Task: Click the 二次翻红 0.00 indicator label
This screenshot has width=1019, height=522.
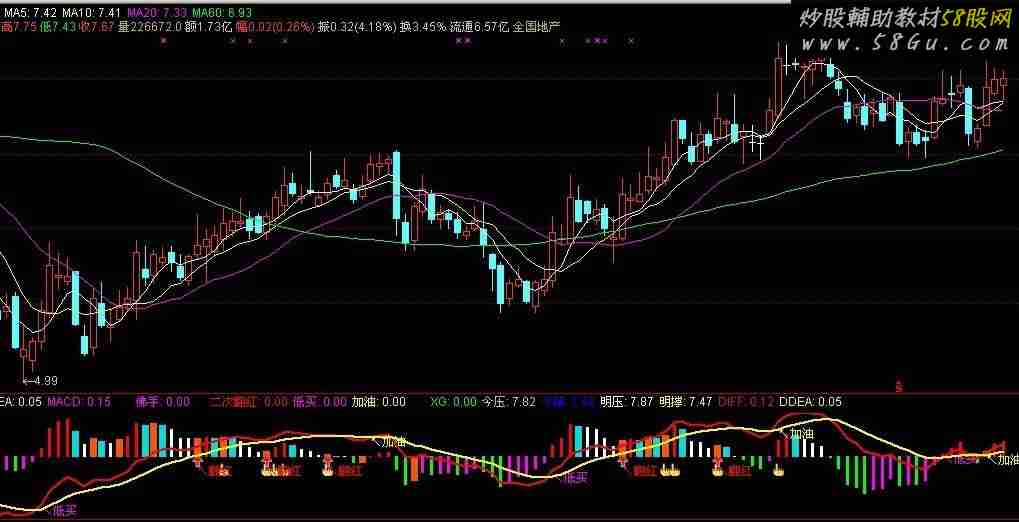Action: (x=248, y=402)
